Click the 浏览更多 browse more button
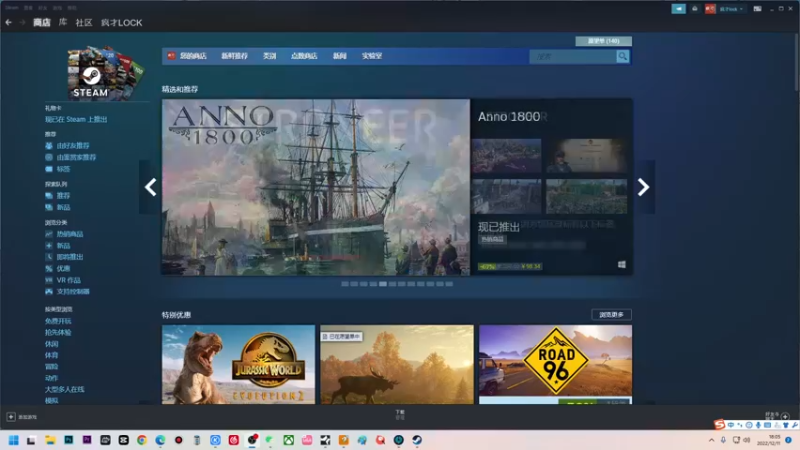This screenshot has width=800, height=450. click(x=611, y=314)
